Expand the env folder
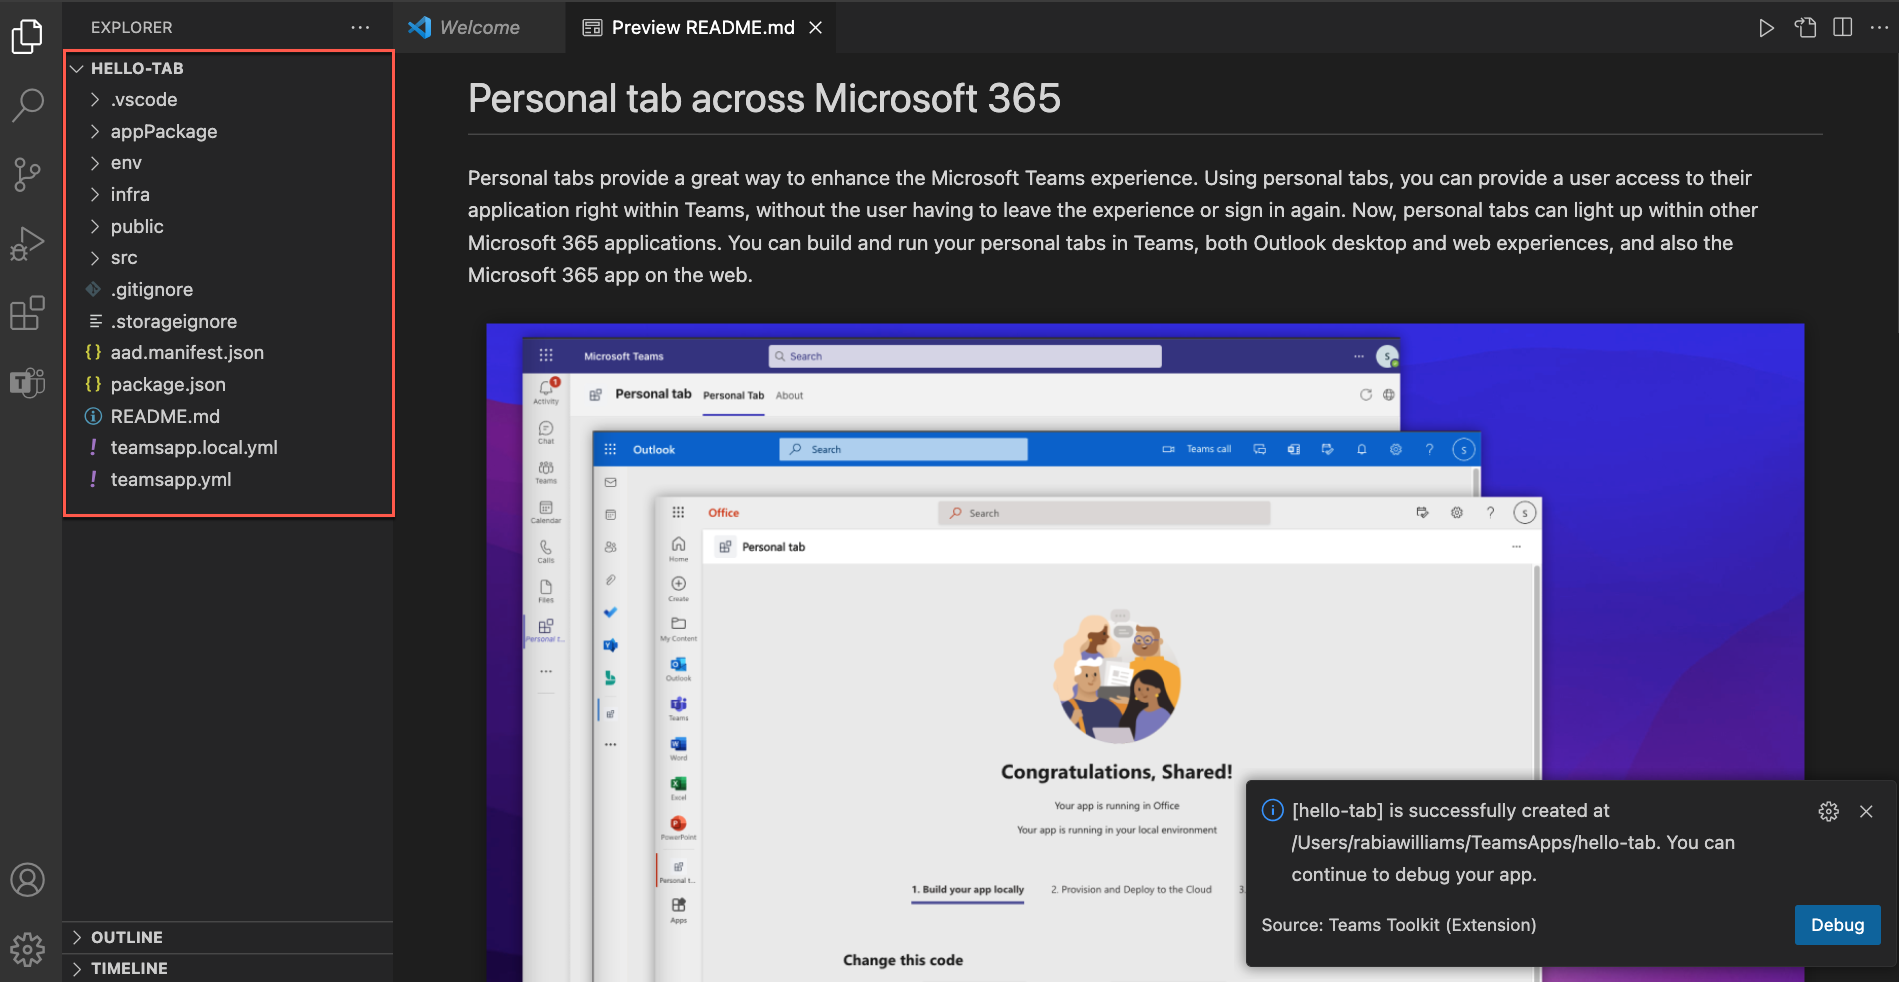This screenshot has height=982, width=1899. pyautogui.click(x=229, y=163)
